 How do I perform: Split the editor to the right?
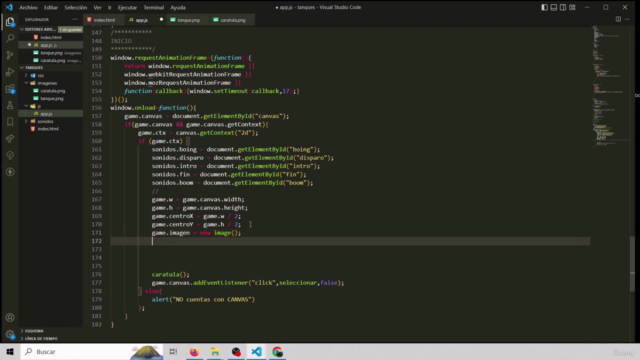618,19
